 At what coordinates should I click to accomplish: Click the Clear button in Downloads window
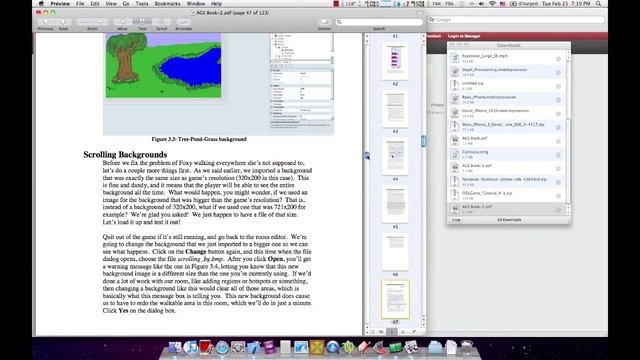point(456,220)
